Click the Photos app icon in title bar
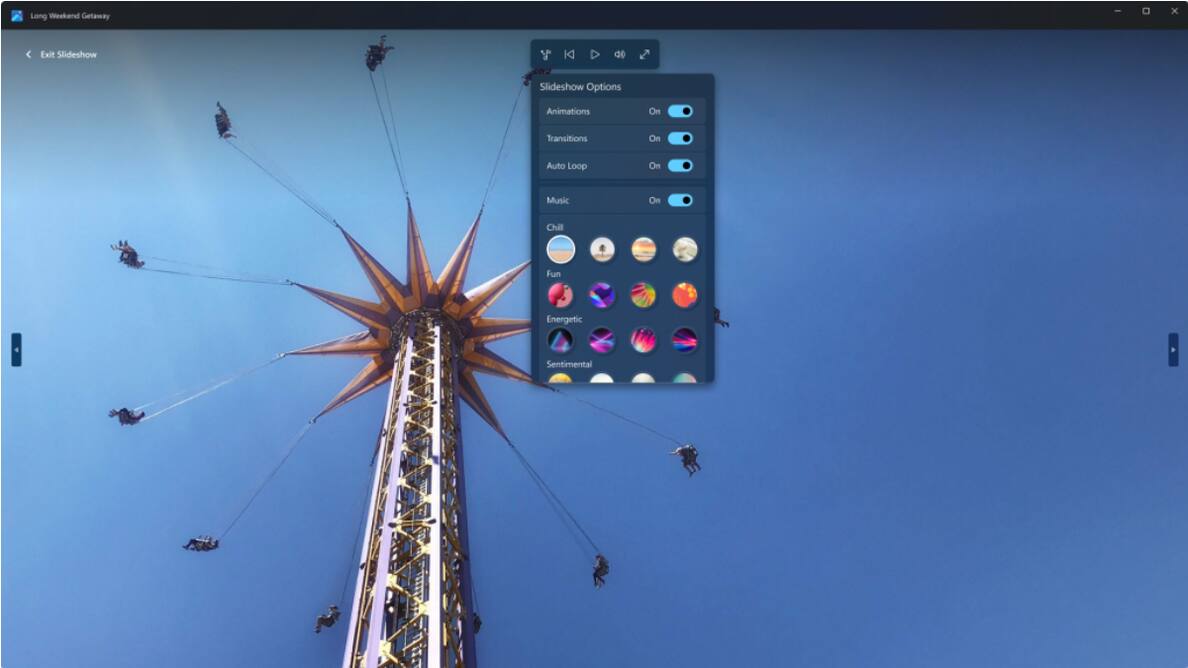 17,16
